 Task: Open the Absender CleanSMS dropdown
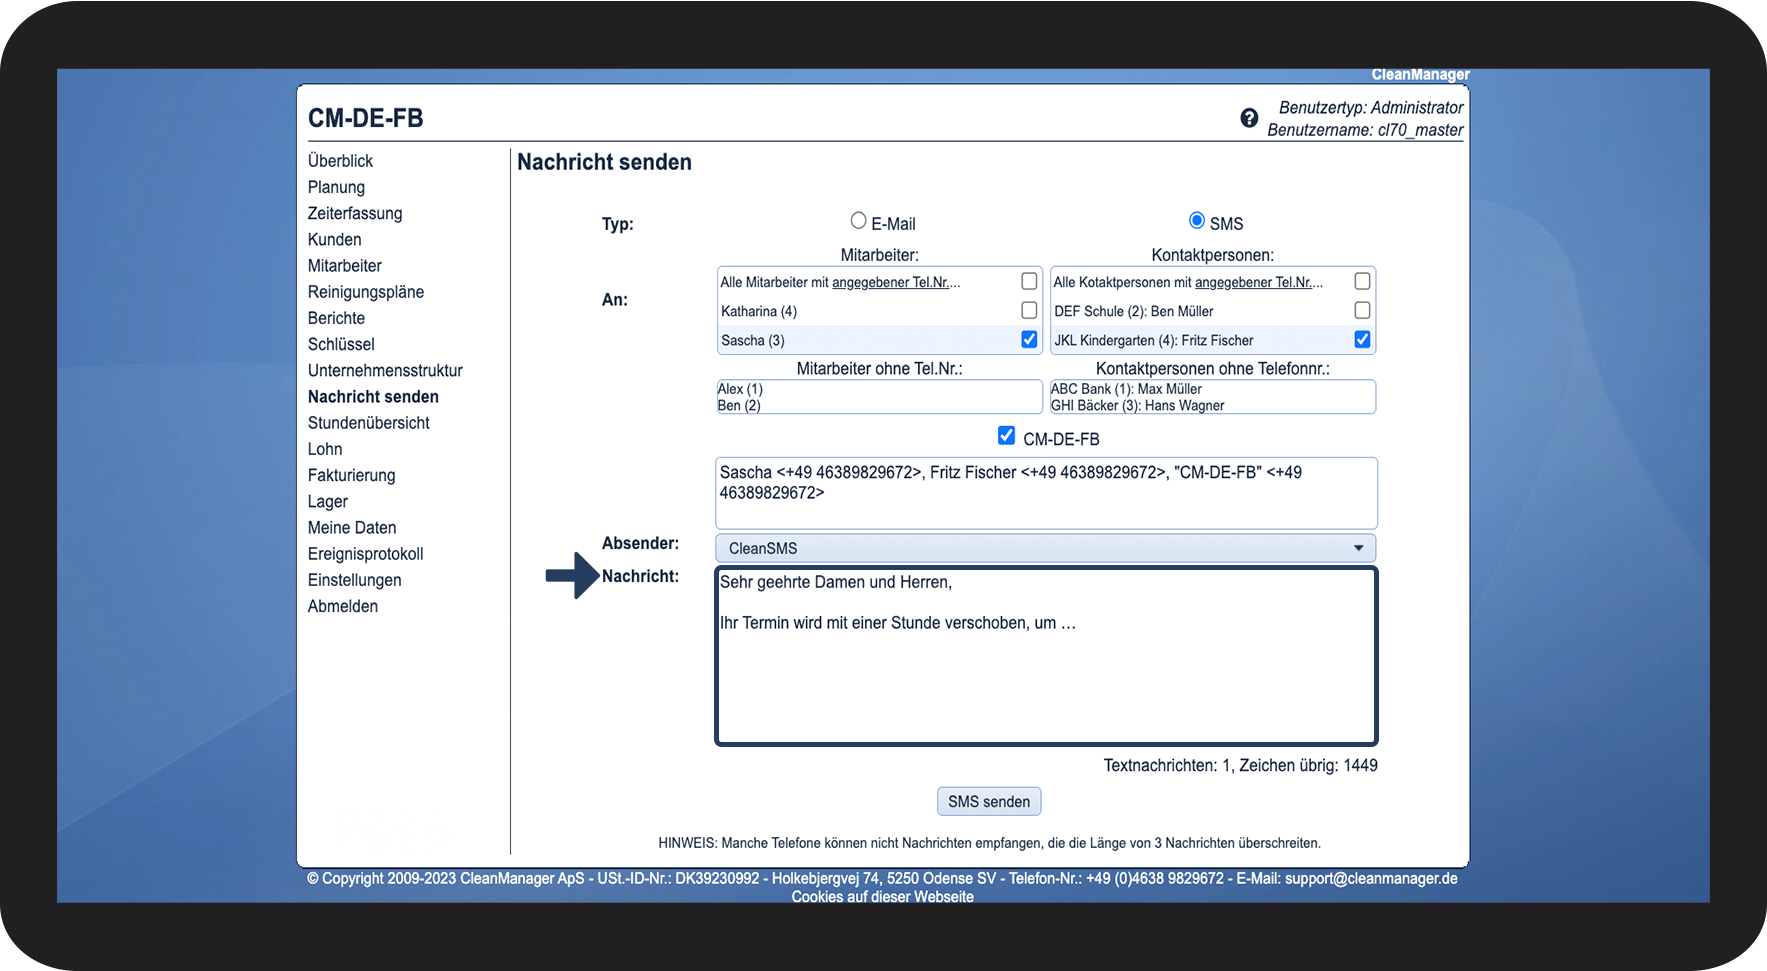click(1045, 548)
